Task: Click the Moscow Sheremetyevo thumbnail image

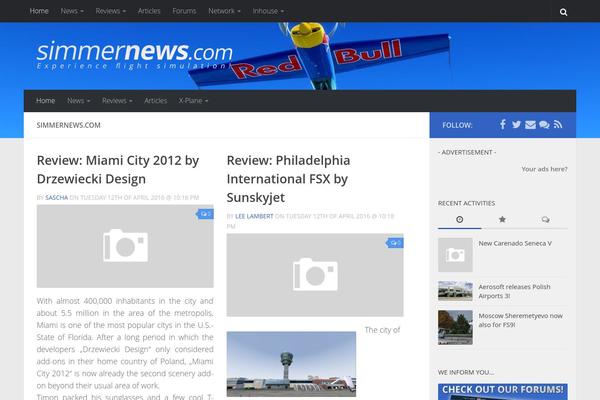Action: [x=455, y=327]
